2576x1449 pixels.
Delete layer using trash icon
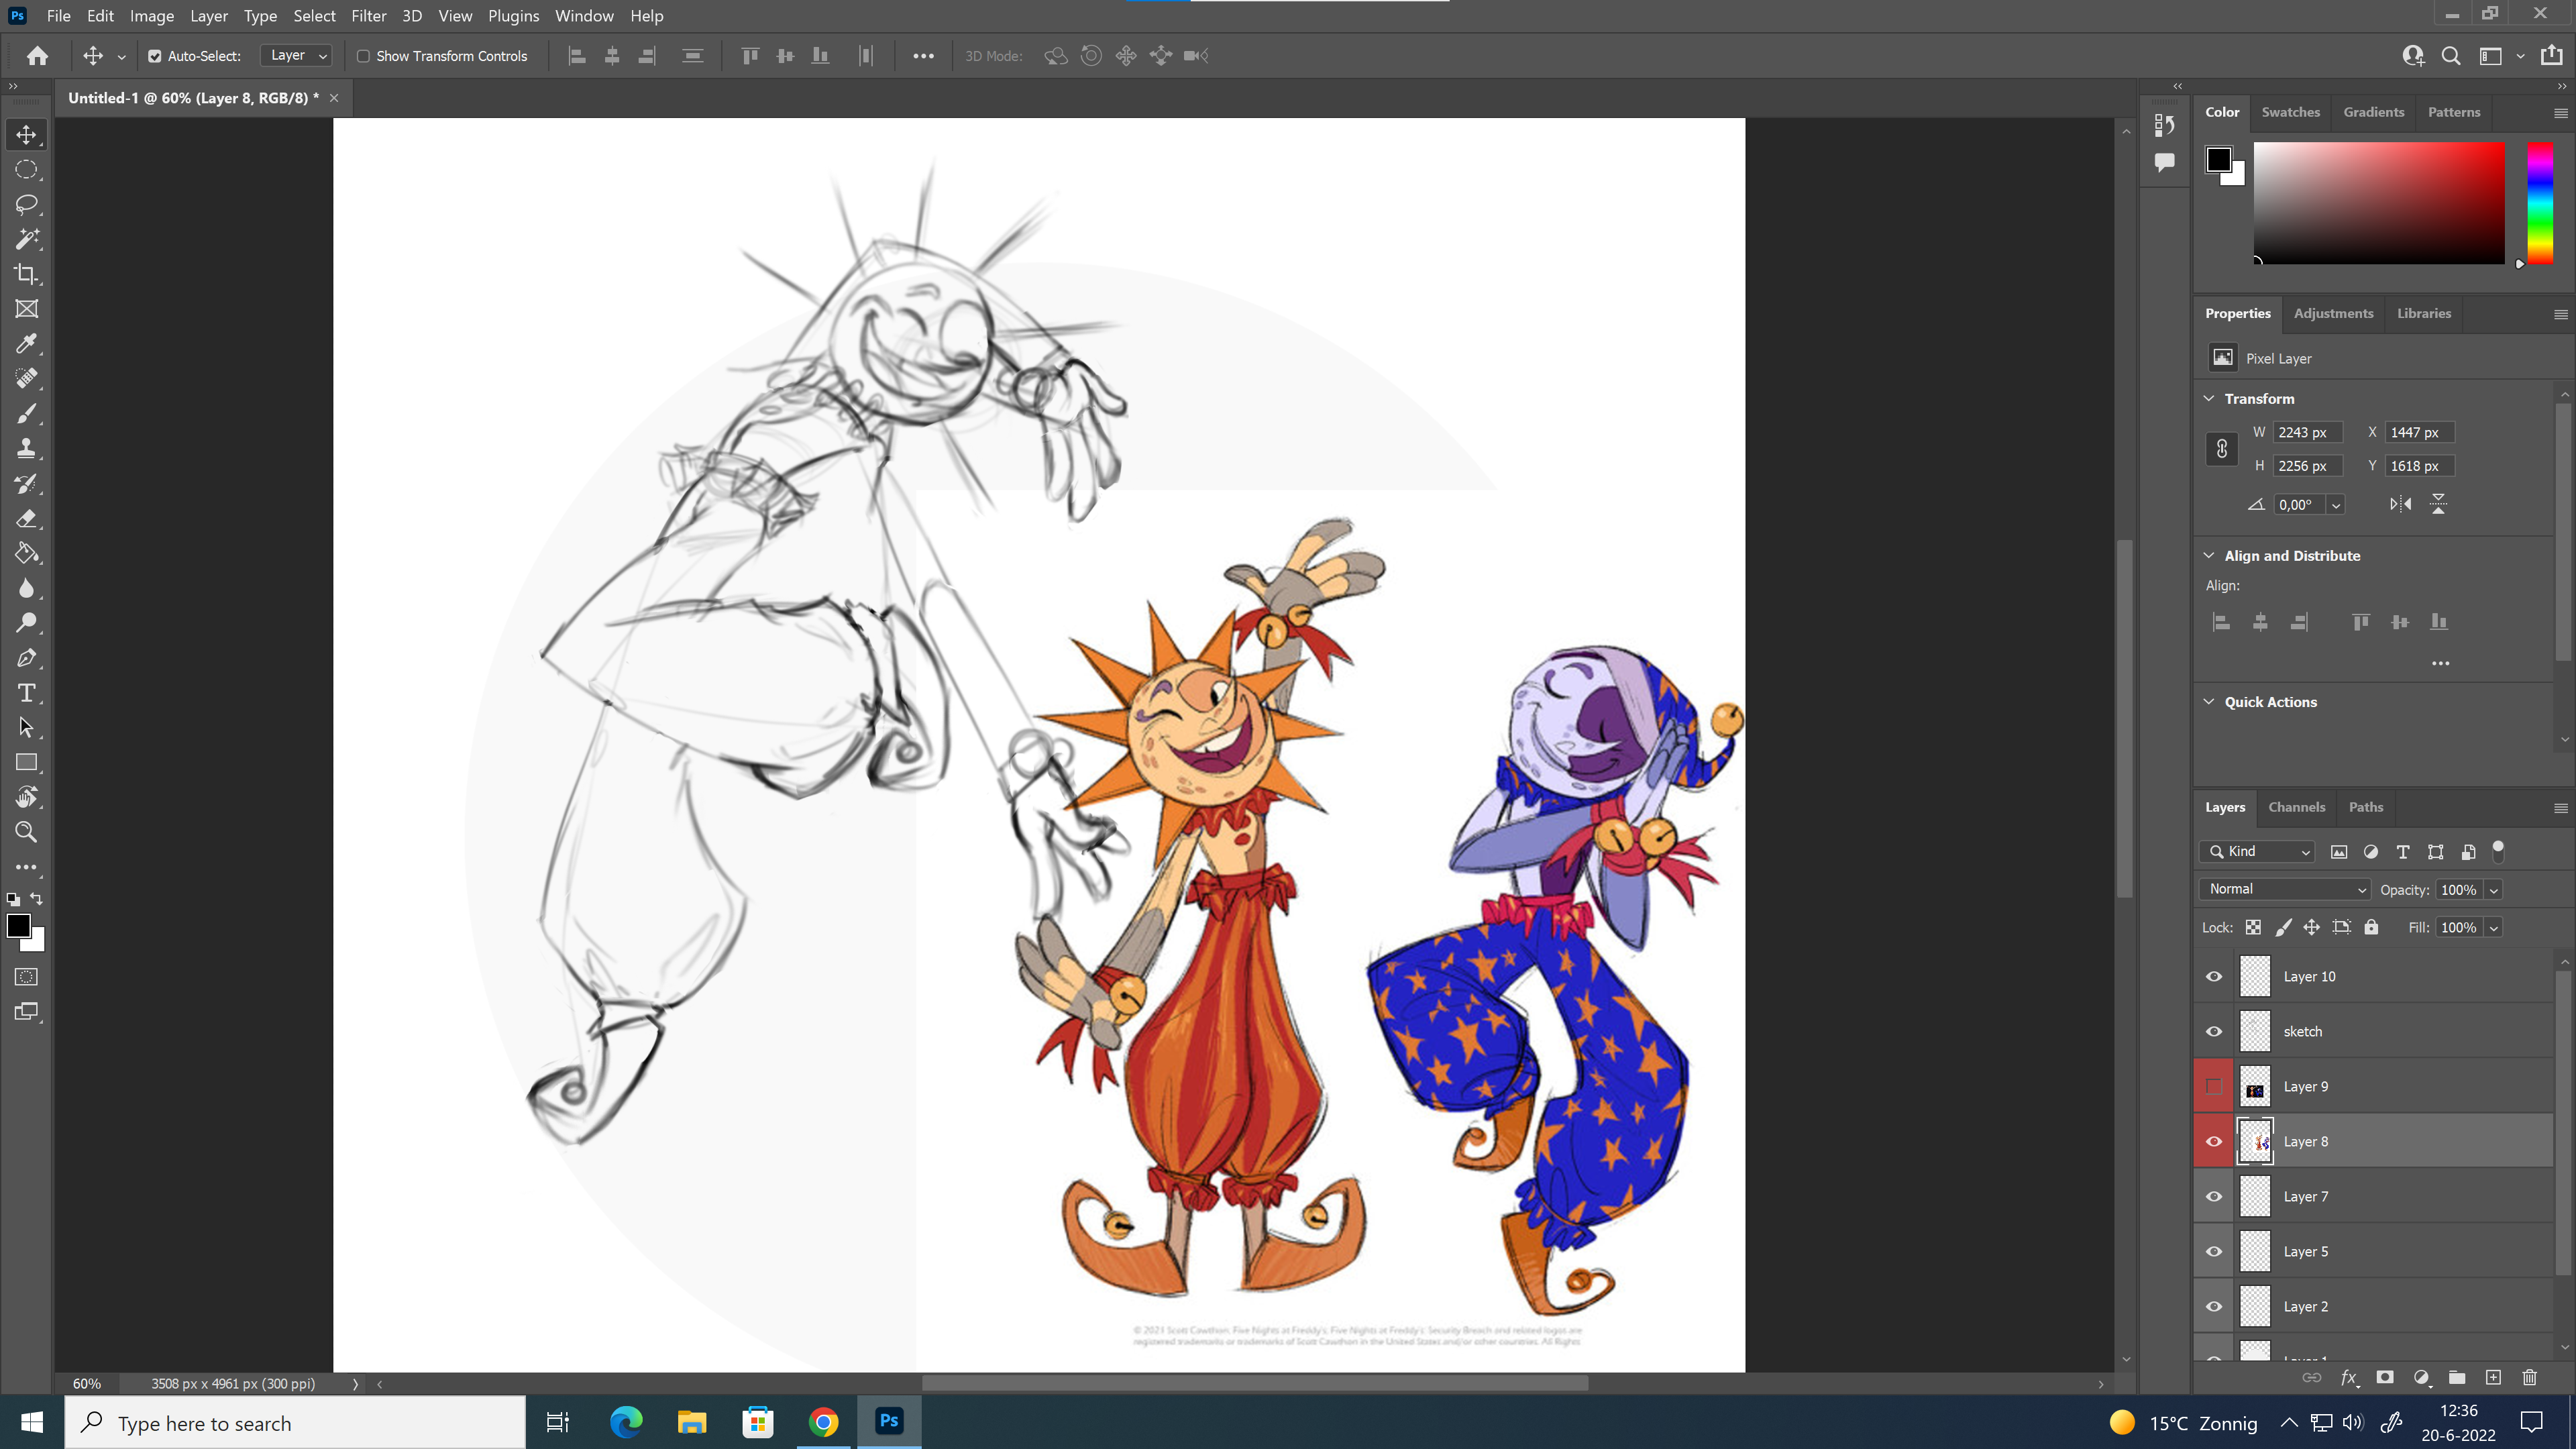coord(2530,1378)
